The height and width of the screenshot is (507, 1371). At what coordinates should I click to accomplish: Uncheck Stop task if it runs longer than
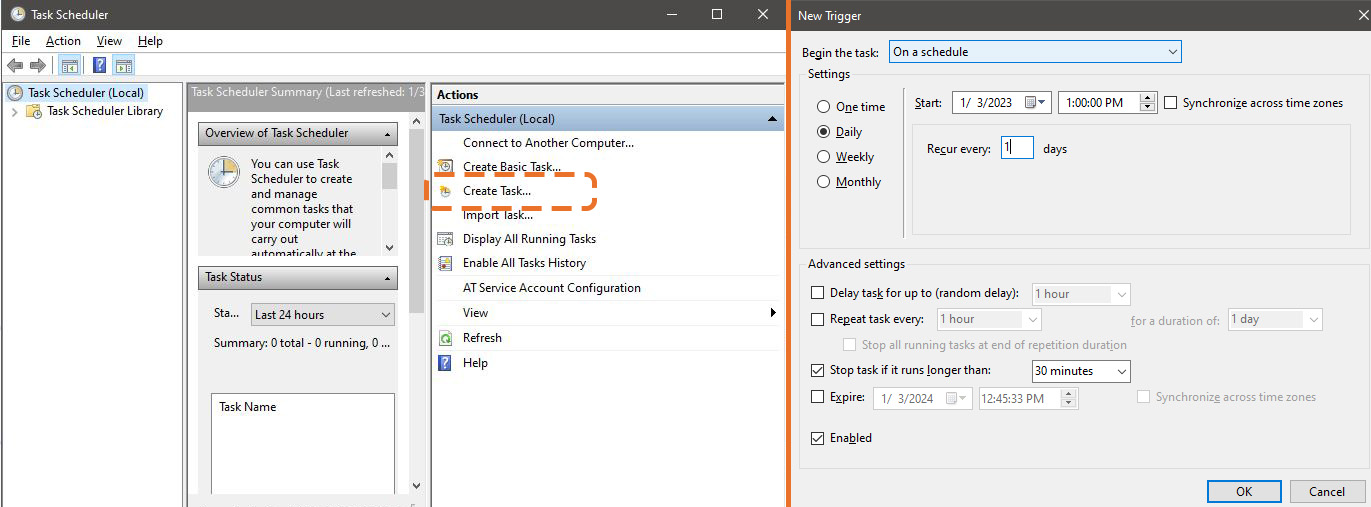coord(818,370)
